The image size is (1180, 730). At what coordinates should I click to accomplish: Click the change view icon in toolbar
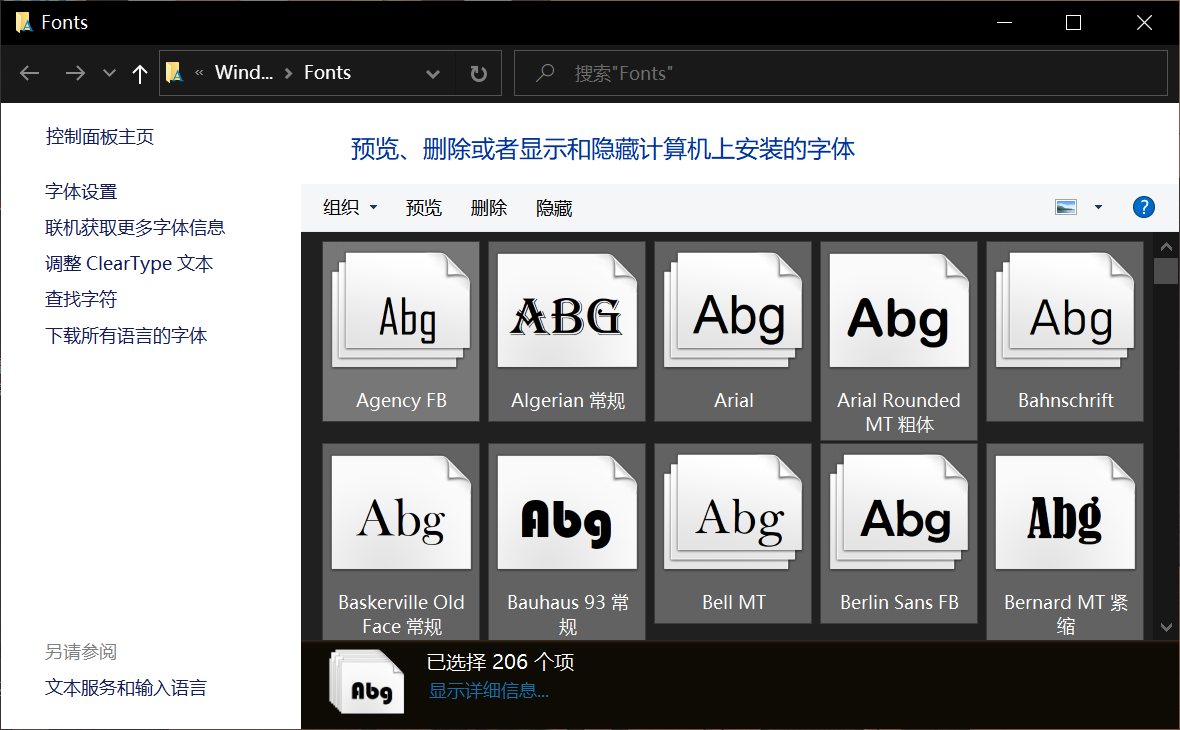pos(1066,207)
